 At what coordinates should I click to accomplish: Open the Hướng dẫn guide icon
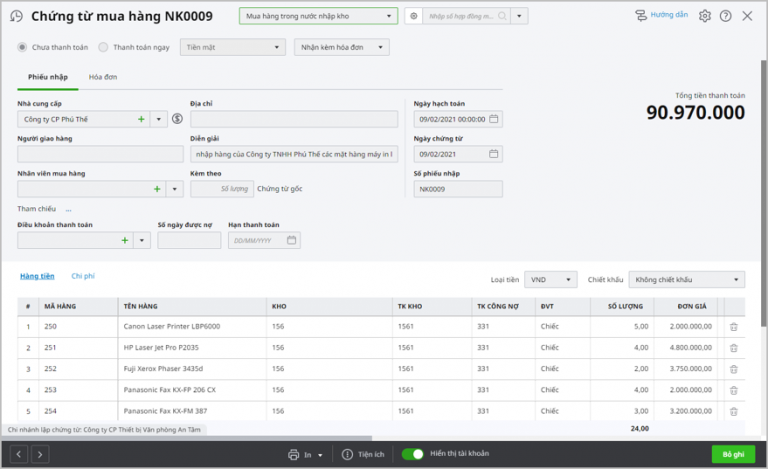pos(641,16)
